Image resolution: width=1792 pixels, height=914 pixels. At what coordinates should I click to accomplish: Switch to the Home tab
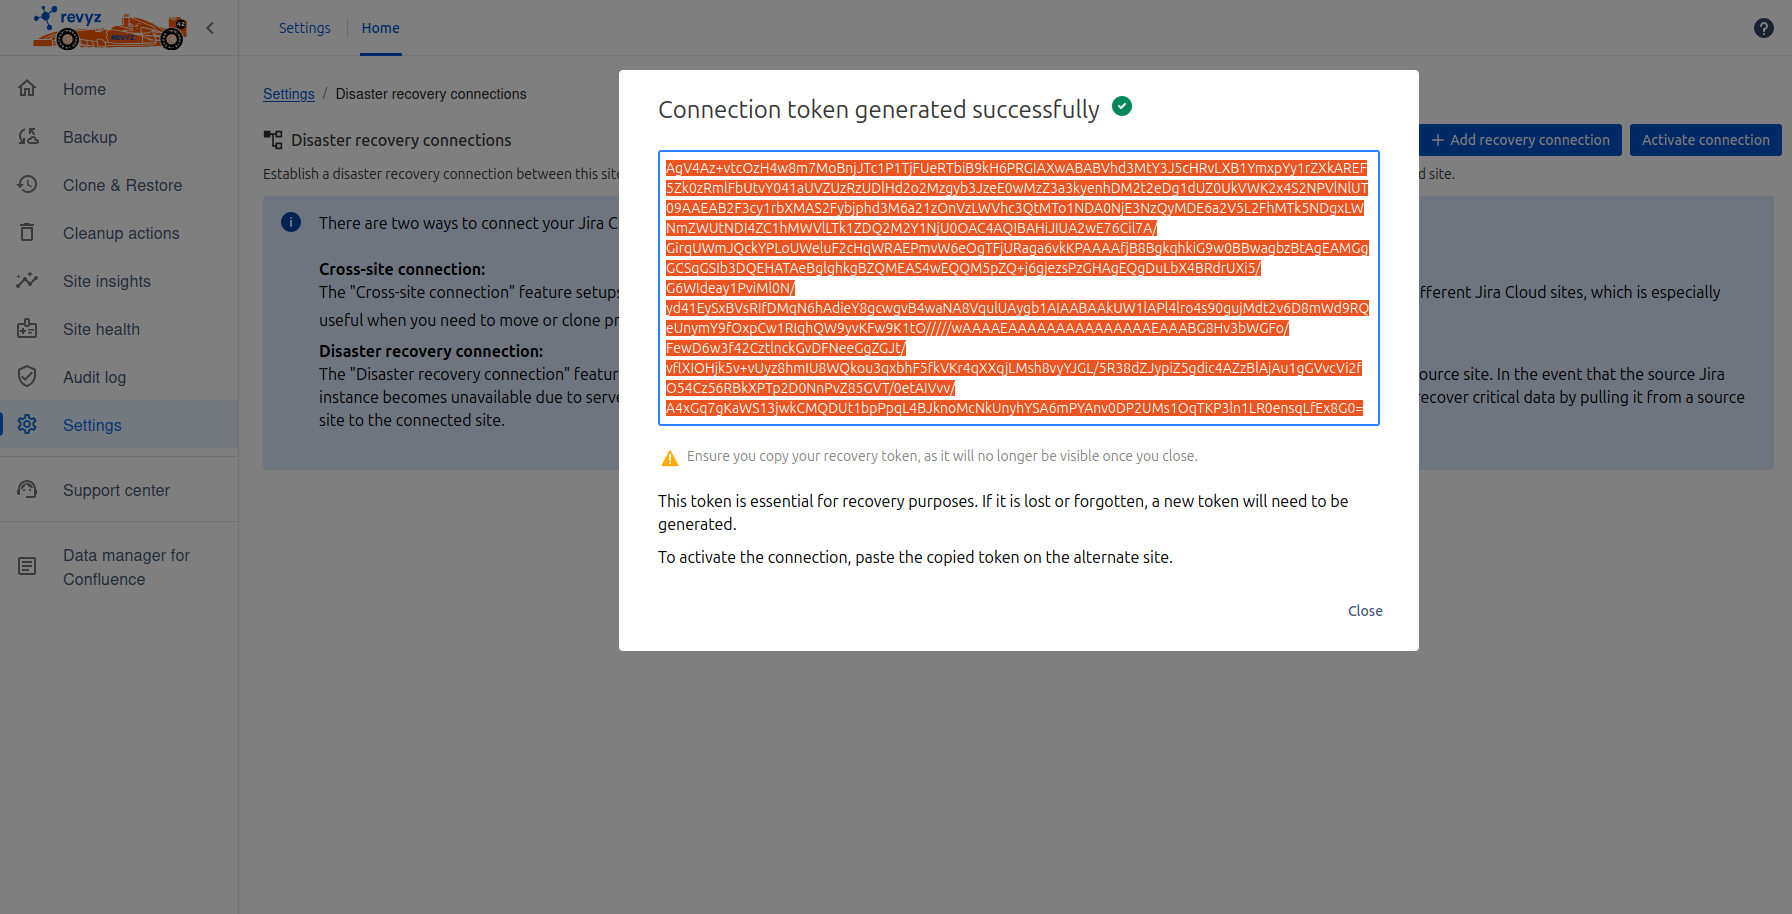click(380, 28)
